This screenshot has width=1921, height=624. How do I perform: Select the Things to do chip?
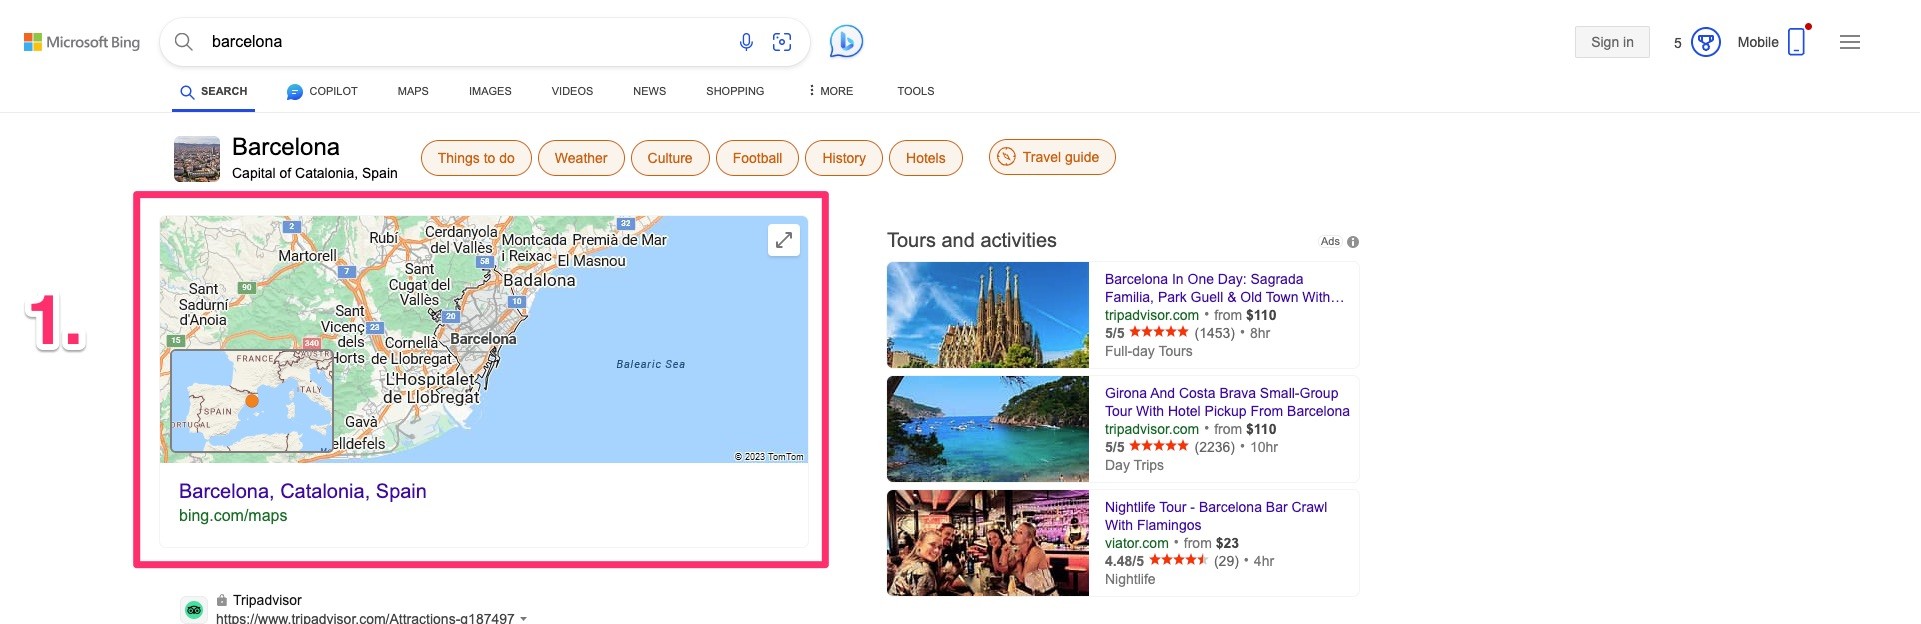[x=476, y=158]
